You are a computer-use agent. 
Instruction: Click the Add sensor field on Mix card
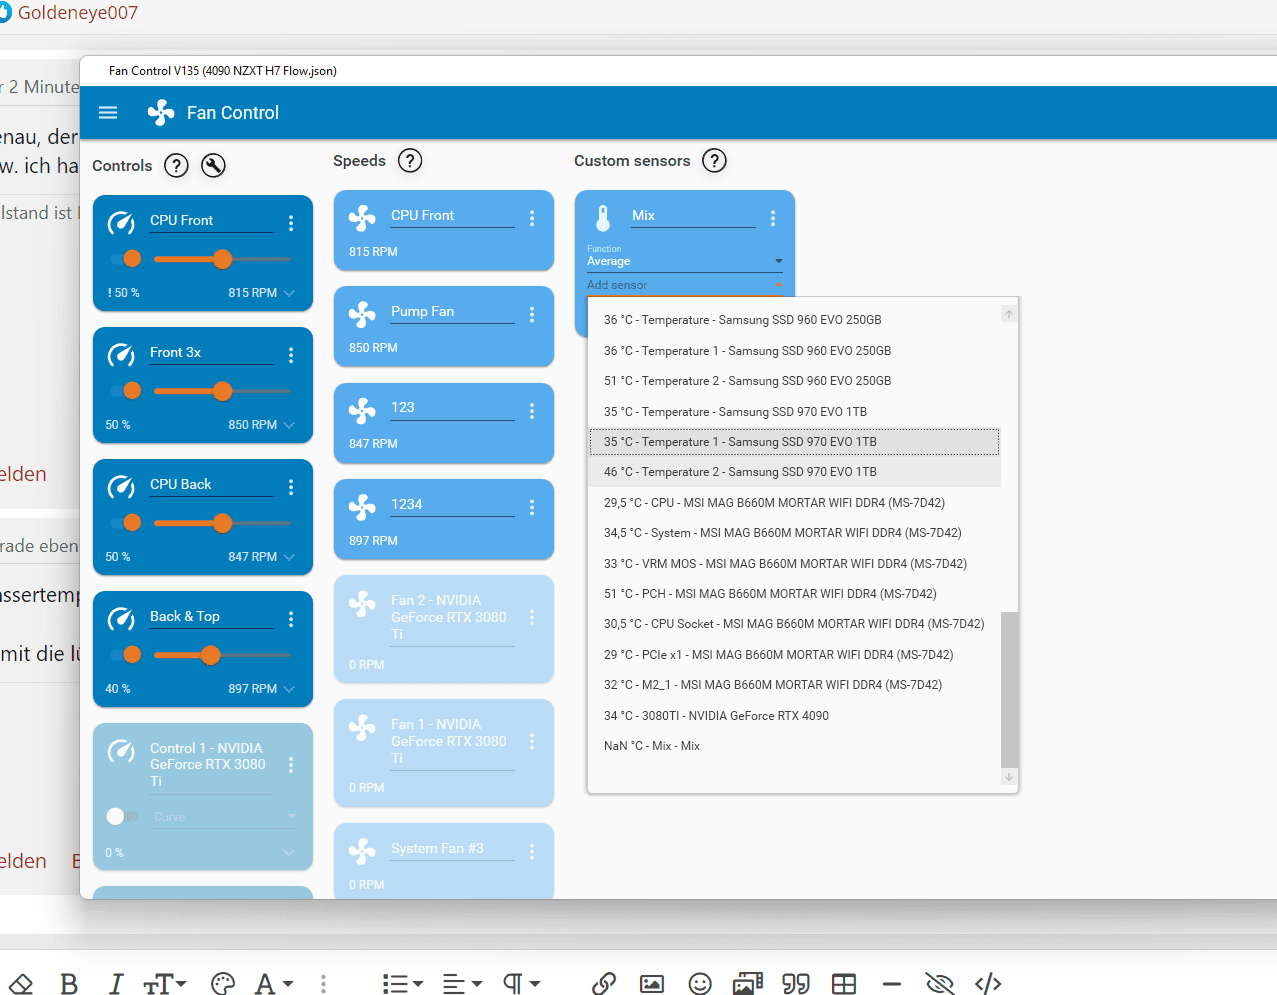[x=685, y=285]
